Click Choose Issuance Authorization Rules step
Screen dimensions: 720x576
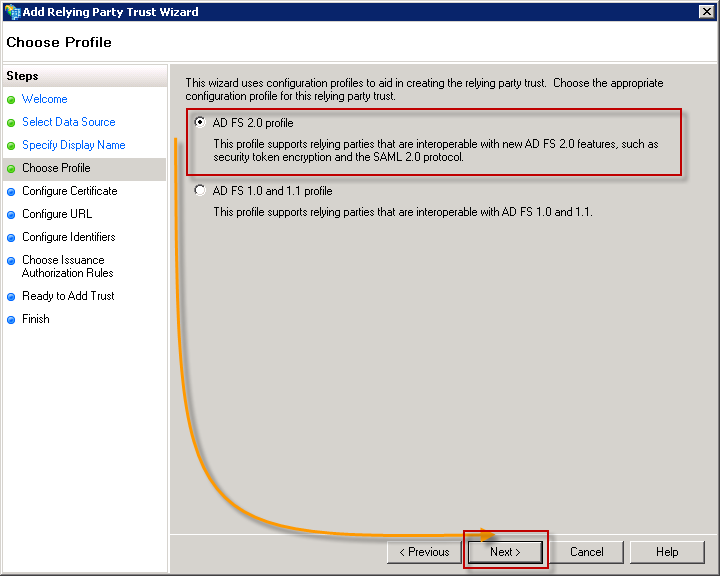pos(68,266)
